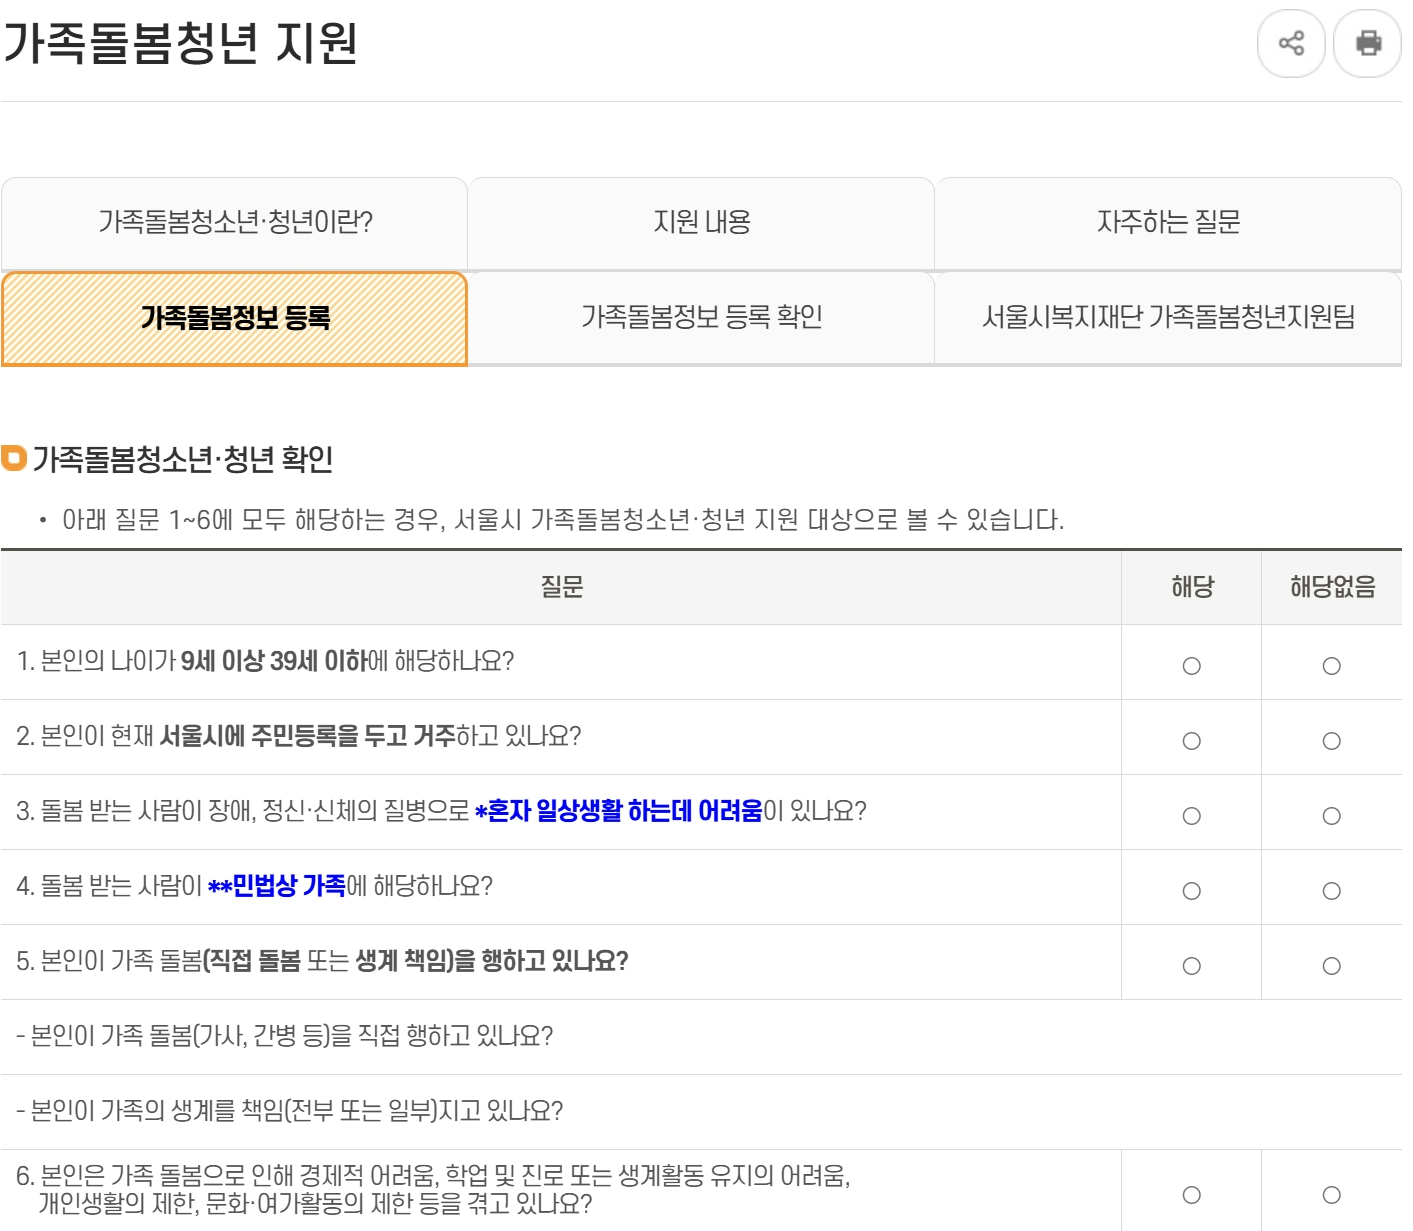Open the 지원 내용 tab
The image size is (1413, 1231).
pos(702,224)
